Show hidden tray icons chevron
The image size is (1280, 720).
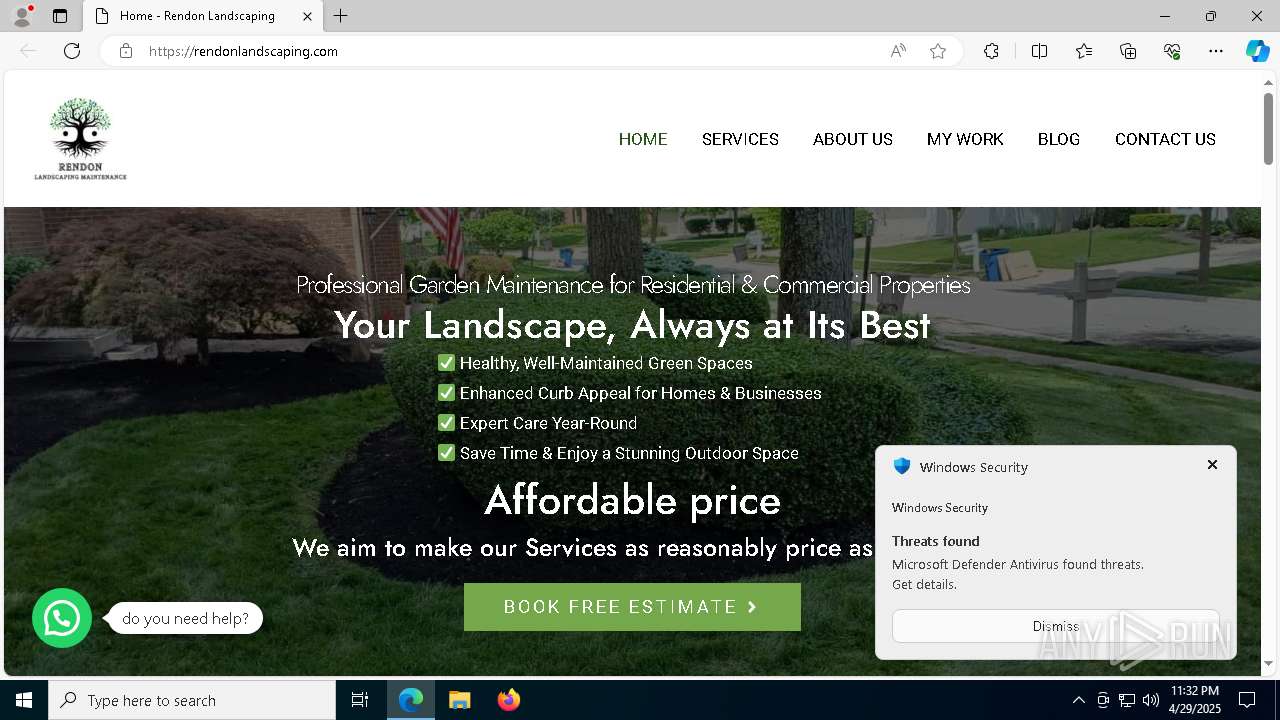tap(1078, 700)
